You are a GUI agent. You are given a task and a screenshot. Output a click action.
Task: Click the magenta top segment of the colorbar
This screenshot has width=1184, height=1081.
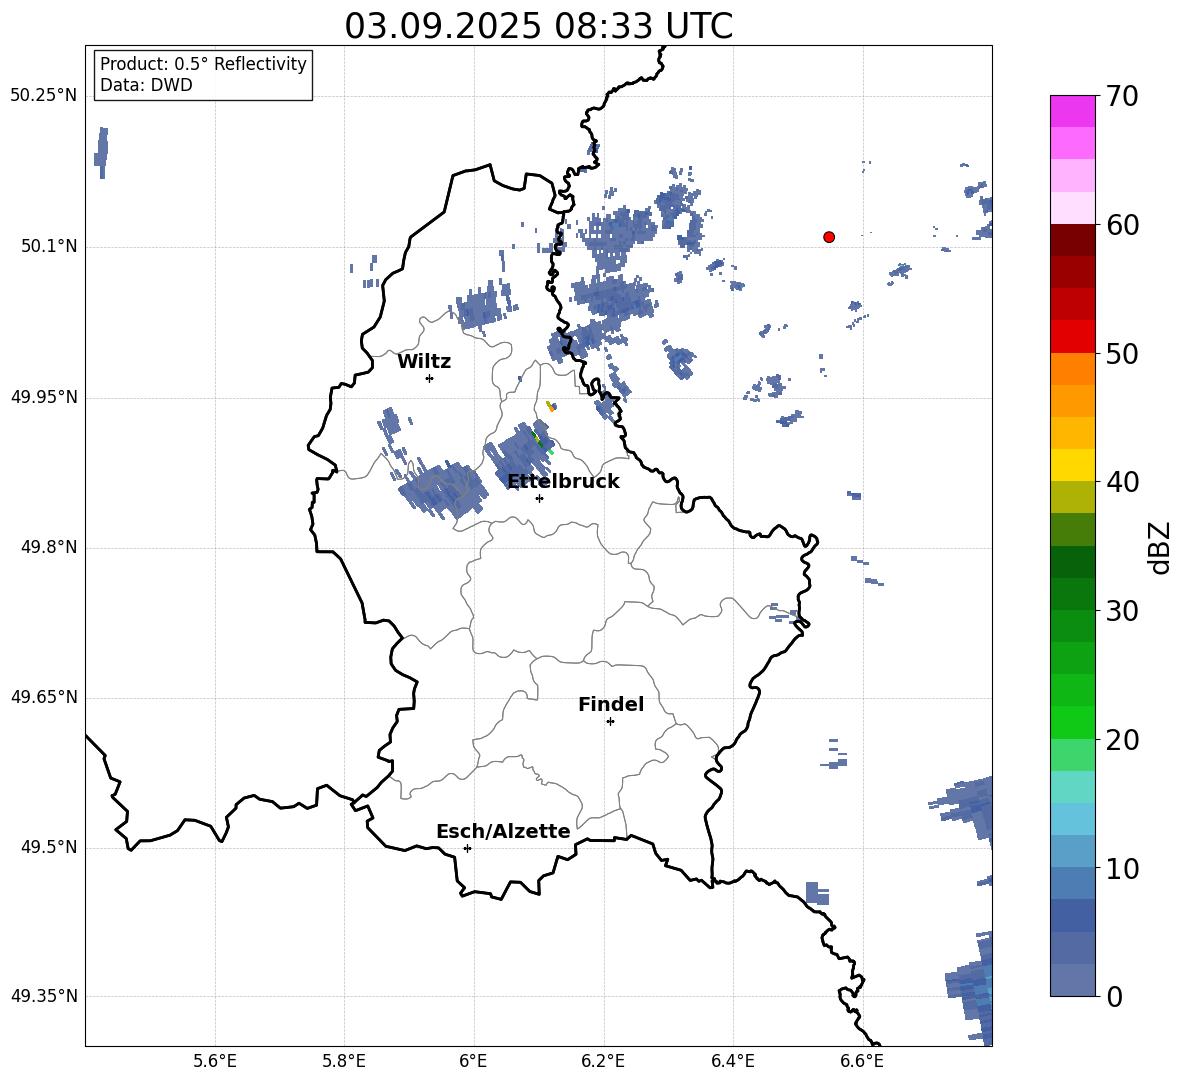click(x=1073, y=112)
